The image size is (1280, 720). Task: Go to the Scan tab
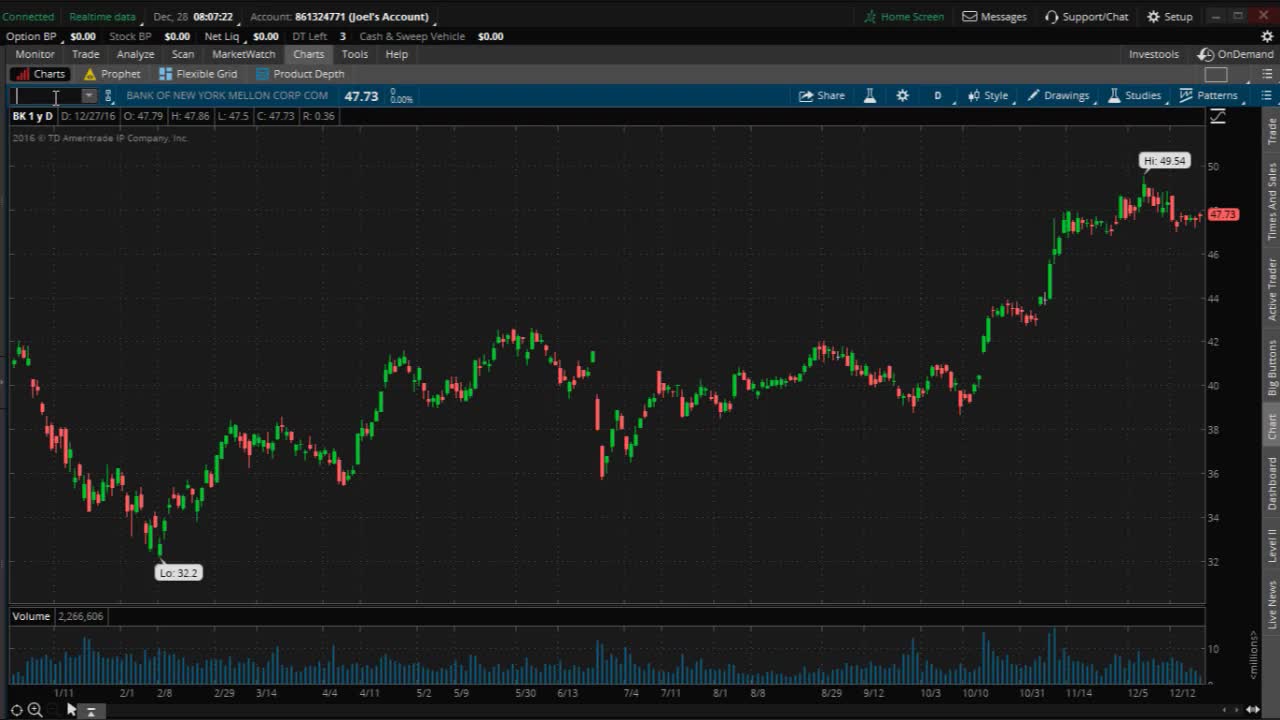click(183, 54)
